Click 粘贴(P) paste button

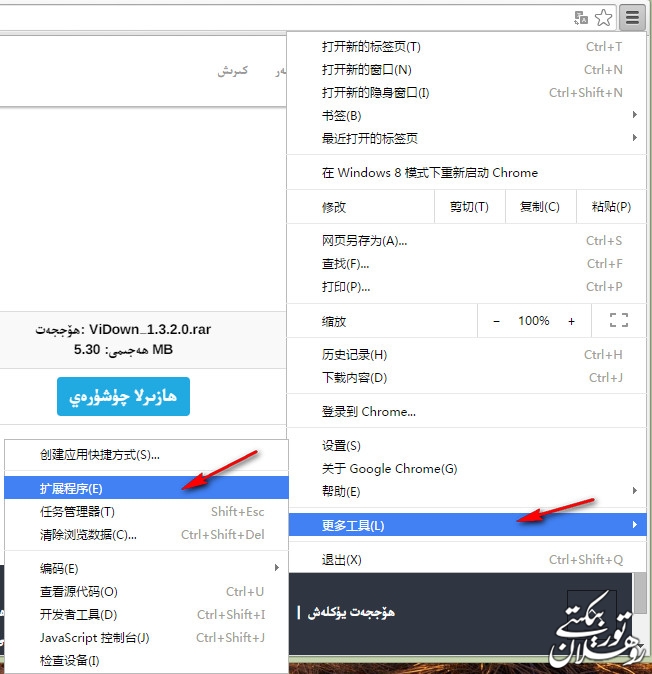point(611,207)
